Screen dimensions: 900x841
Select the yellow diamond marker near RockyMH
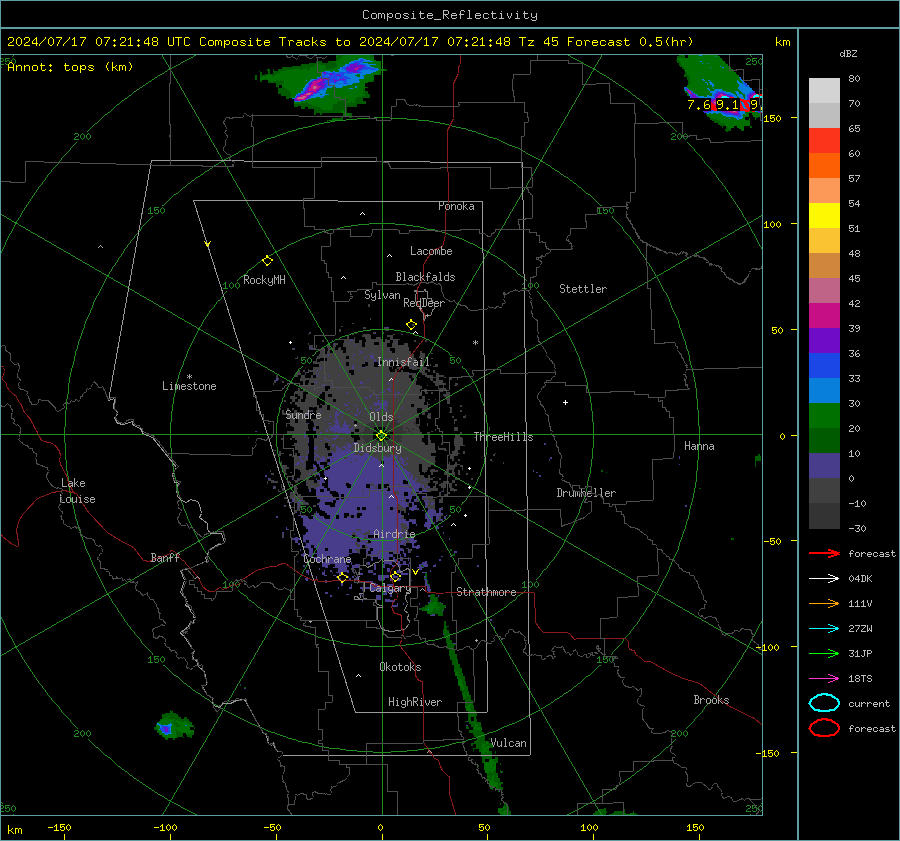tap(267, 261)
